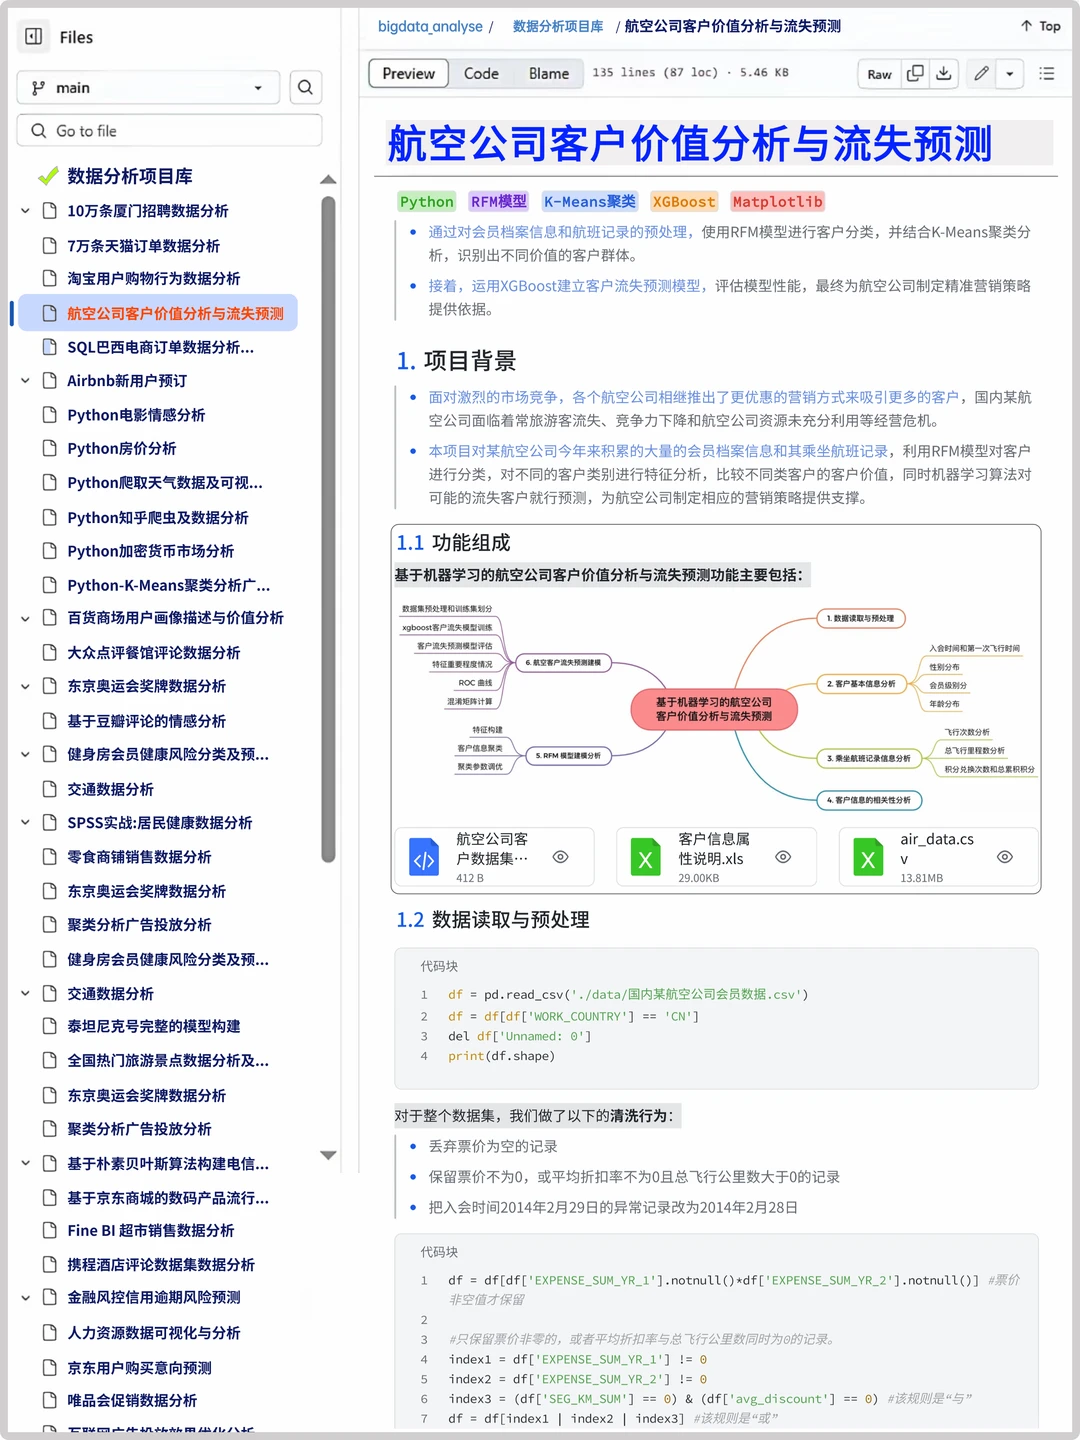Click sidebar scrollbar up arrow
Screen dimensions: 1080x1440
[328, 180]
